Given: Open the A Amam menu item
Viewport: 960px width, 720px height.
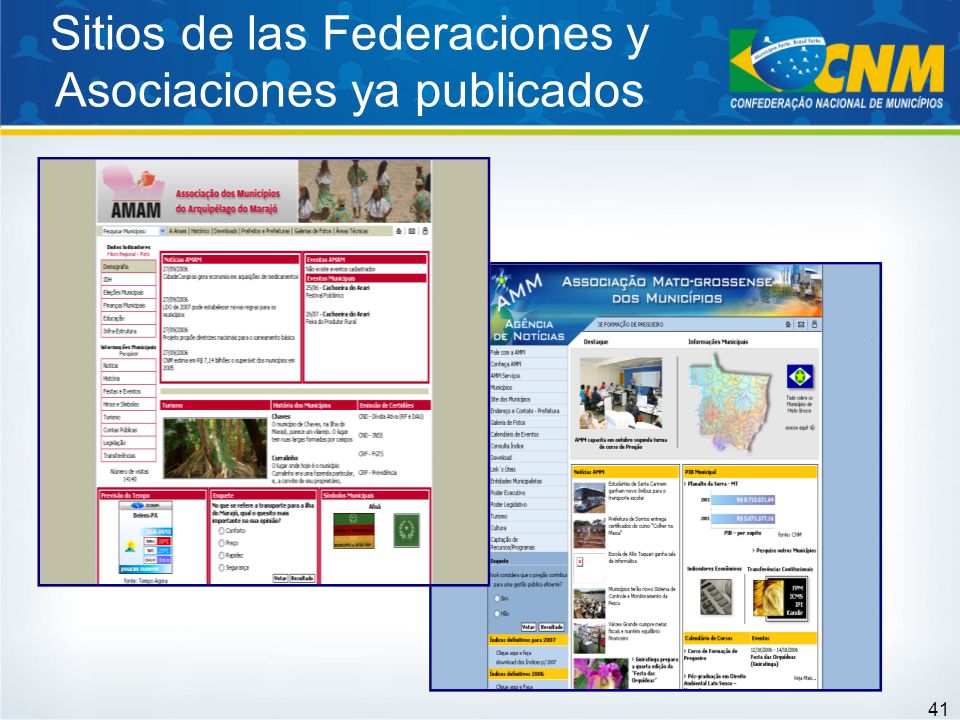Looking at the screenshot, I should (178, 231).
